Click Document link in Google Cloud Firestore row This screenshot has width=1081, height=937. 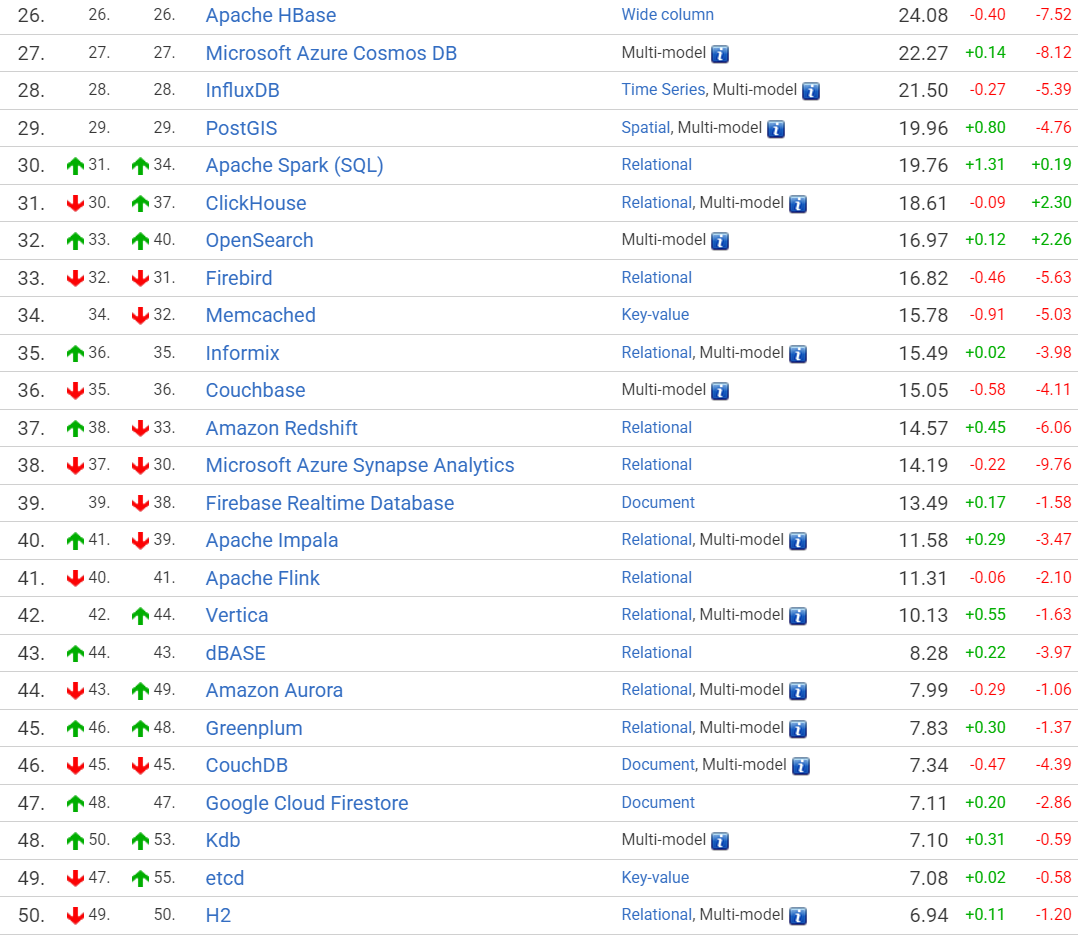tap(658, 803)
